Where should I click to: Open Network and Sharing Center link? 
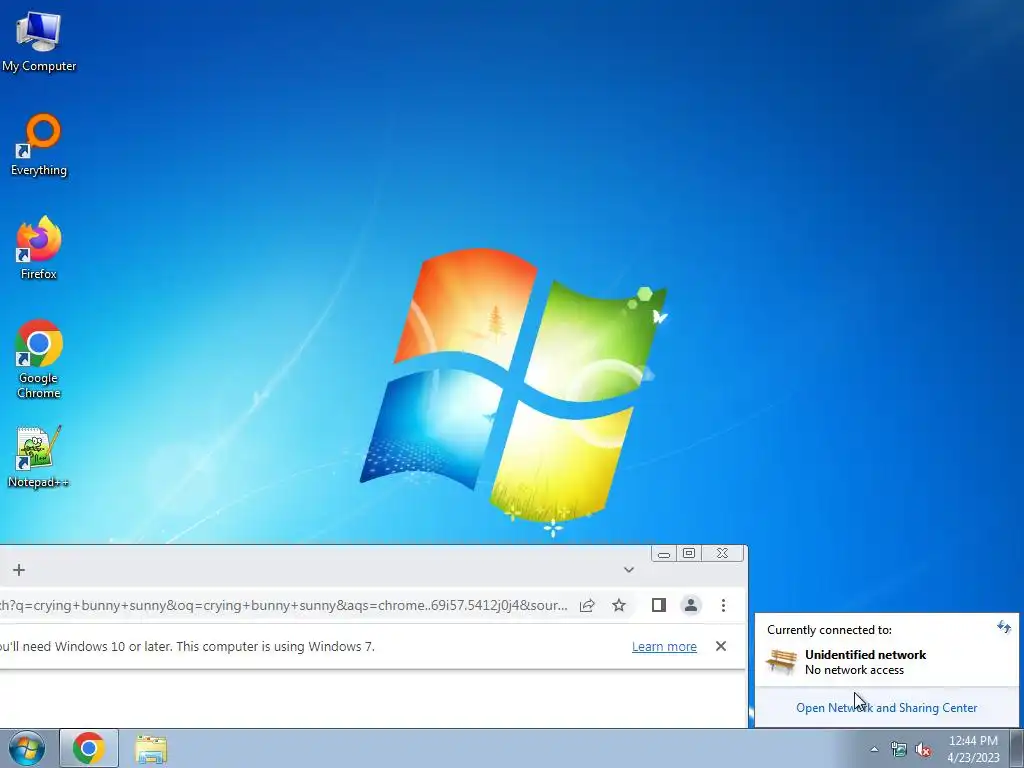pos(886,708)
